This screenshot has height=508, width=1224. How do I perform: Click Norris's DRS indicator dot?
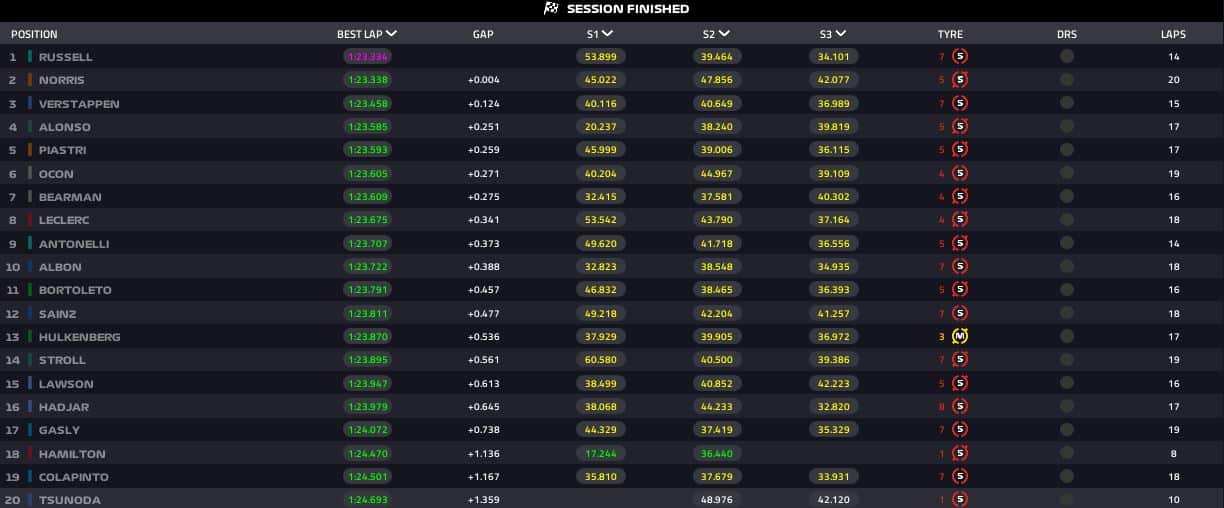pos(1067,80)
